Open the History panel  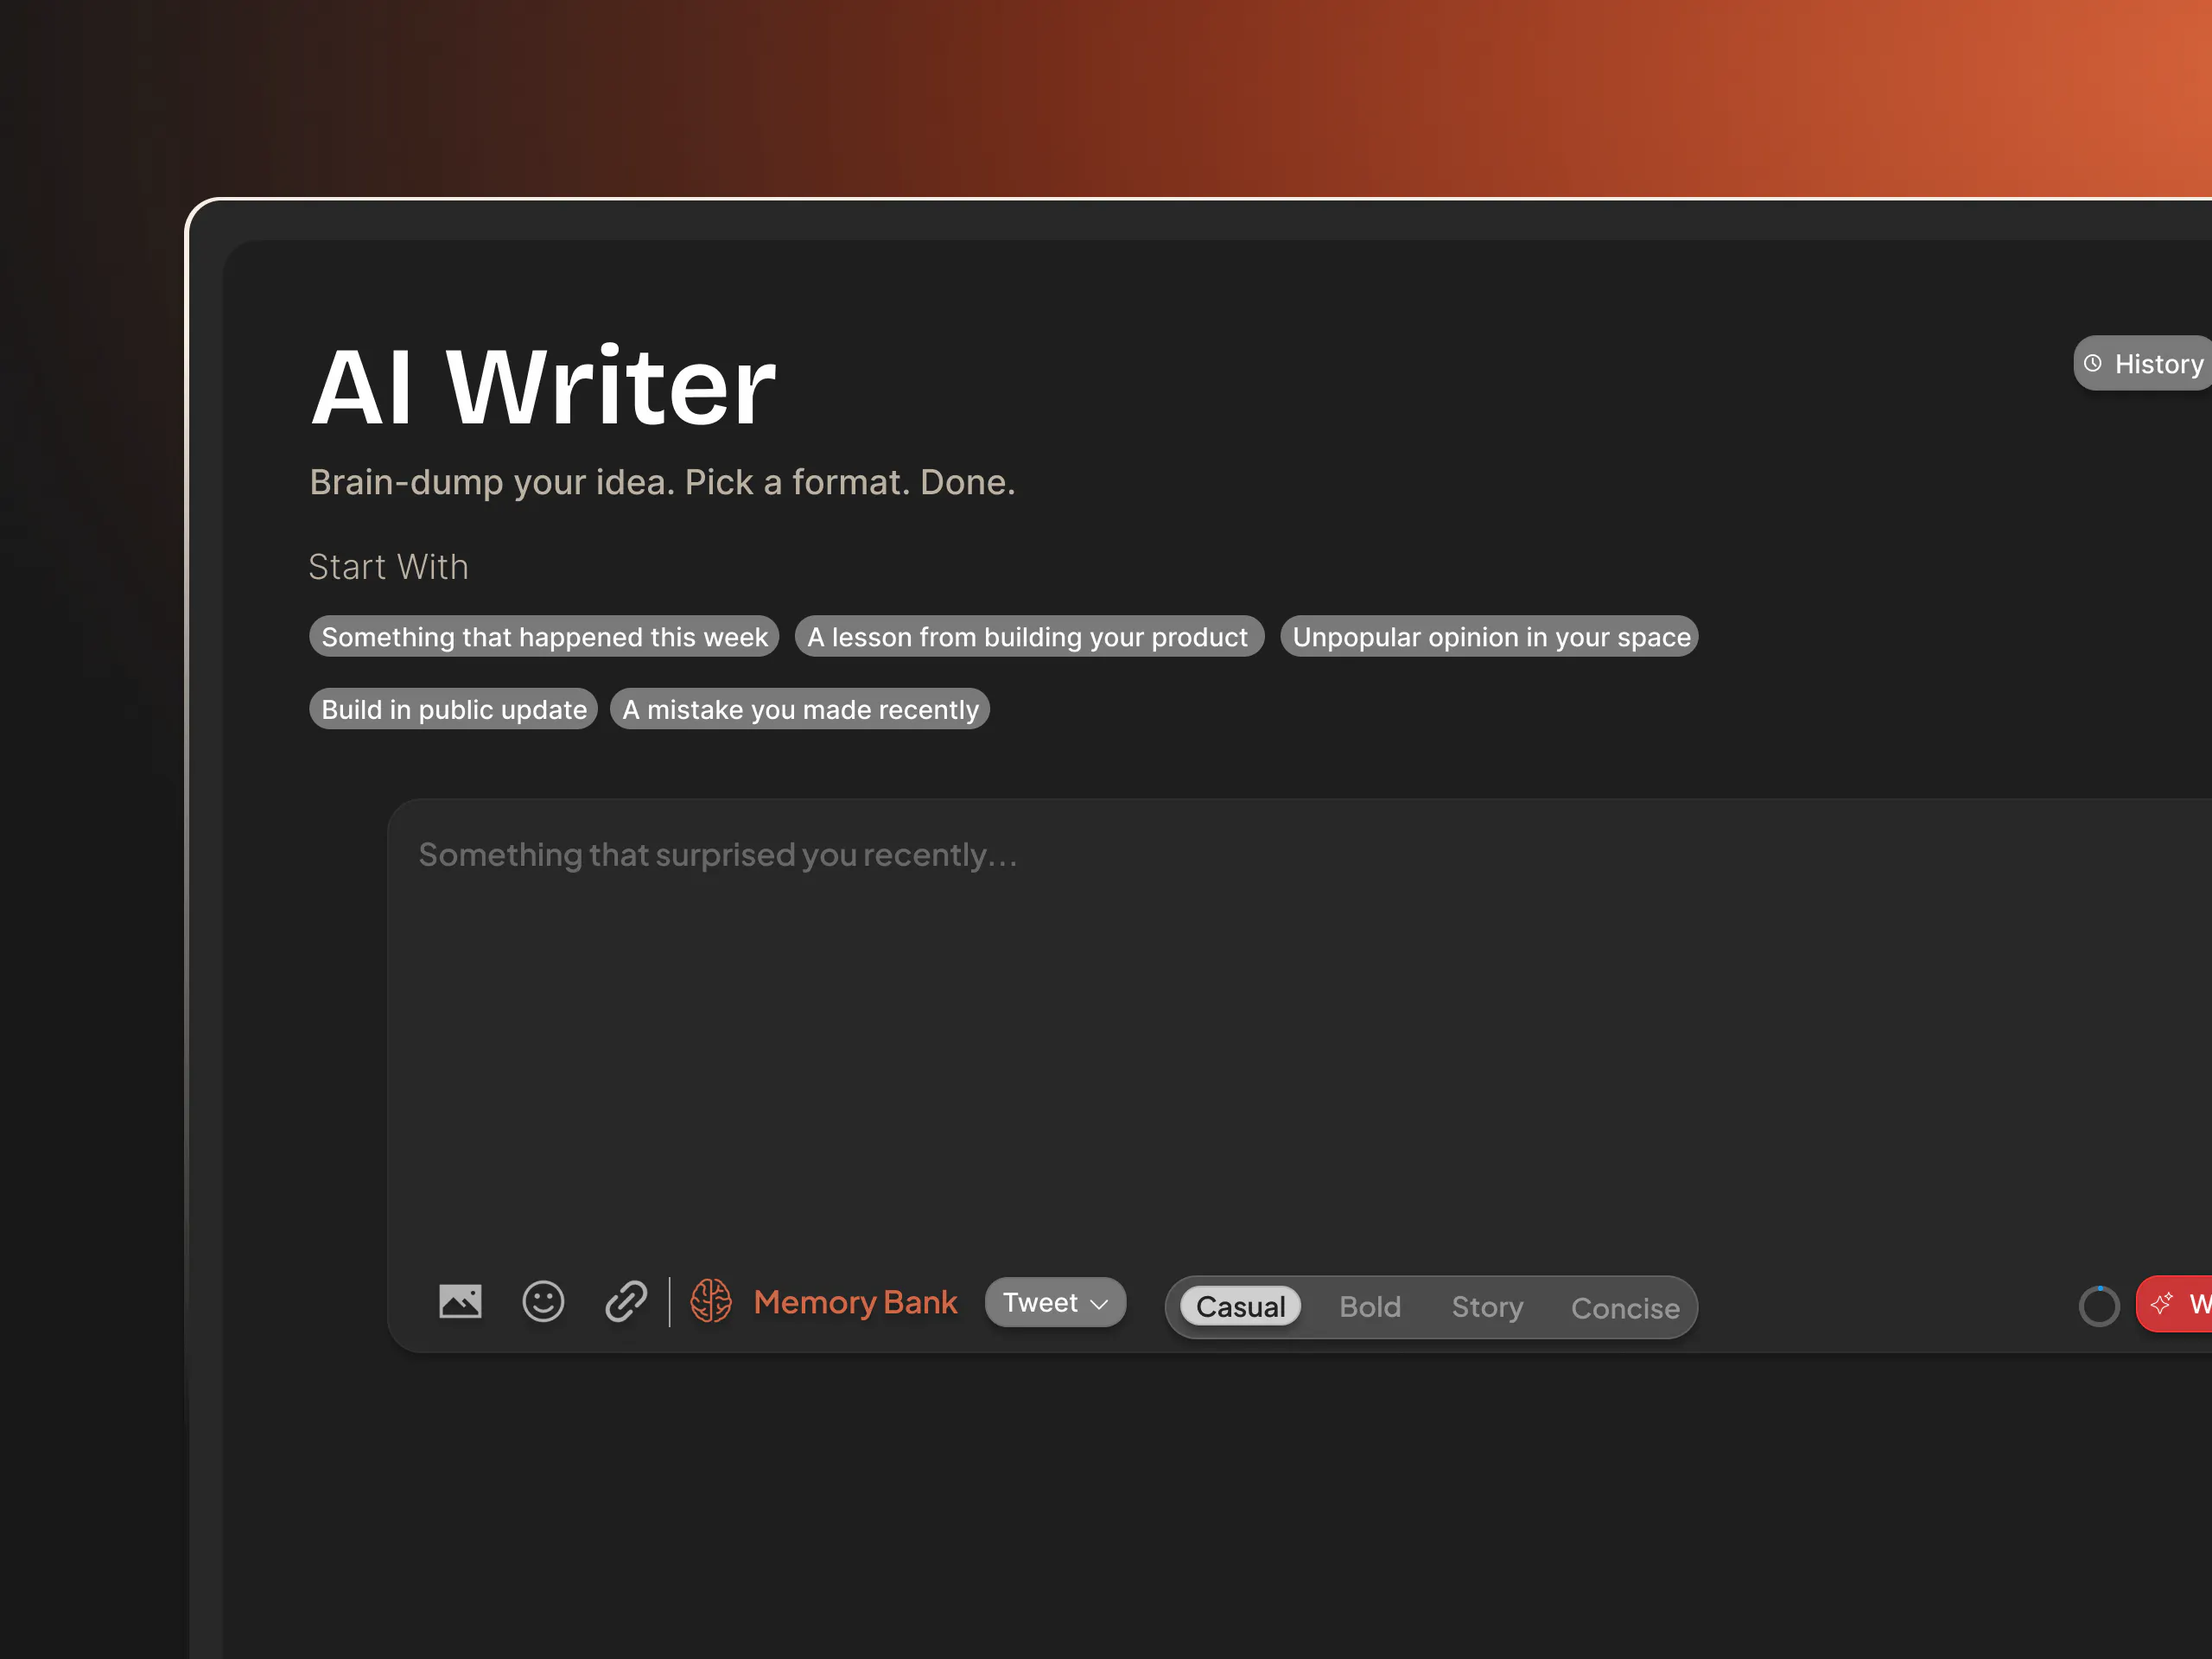2143,364
